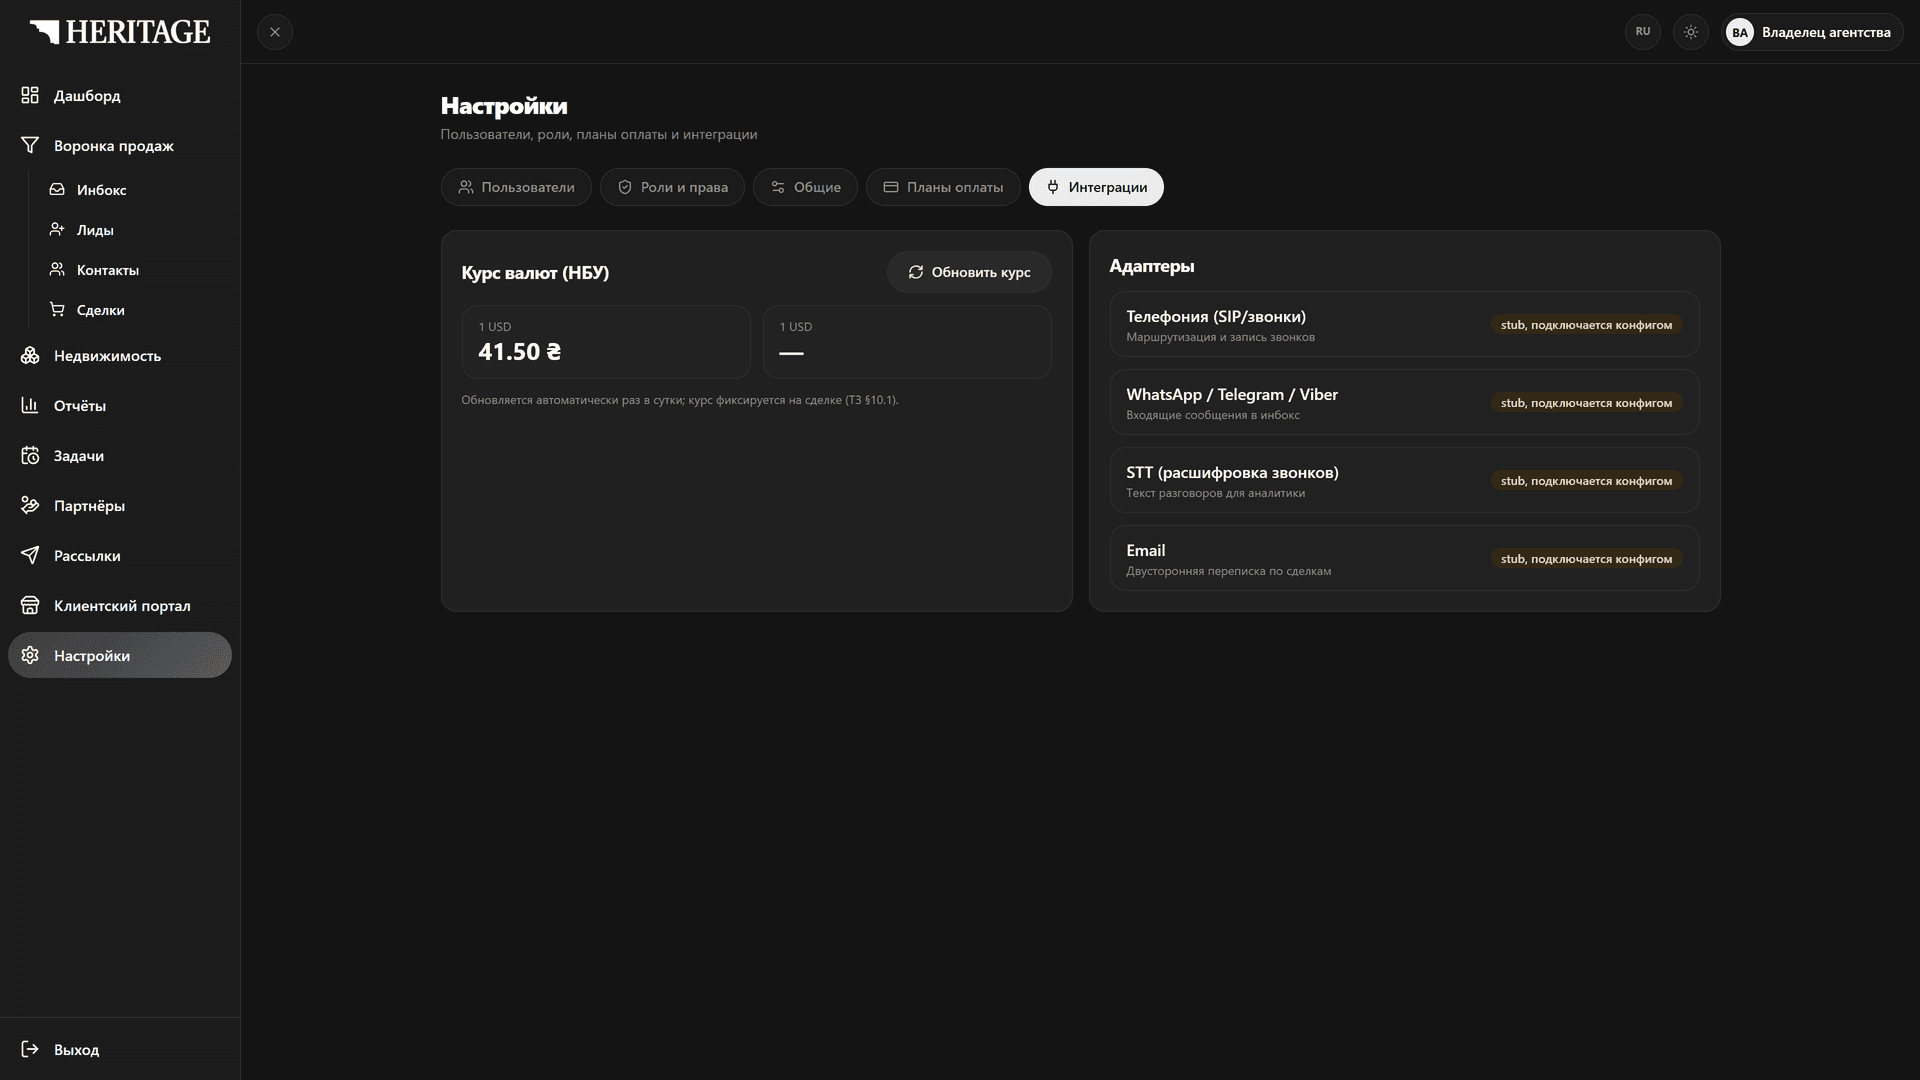Click the Heritage logo
This screenshot has width=1920, height=1080.
[120, 32]
